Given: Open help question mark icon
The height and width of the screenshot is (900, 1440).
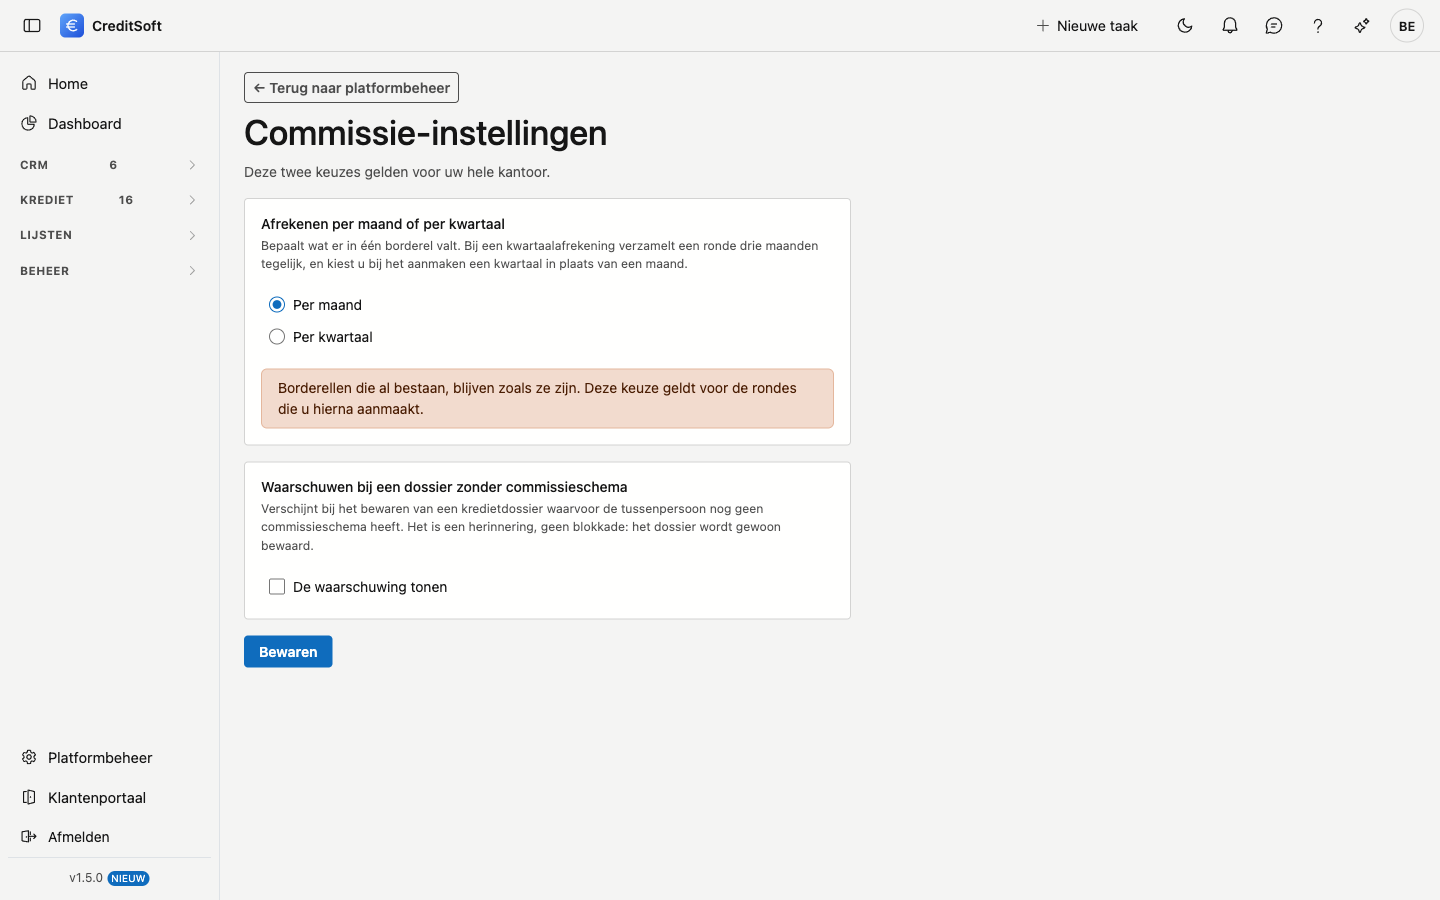Looking at the screenshot, I should point(1318,26).
